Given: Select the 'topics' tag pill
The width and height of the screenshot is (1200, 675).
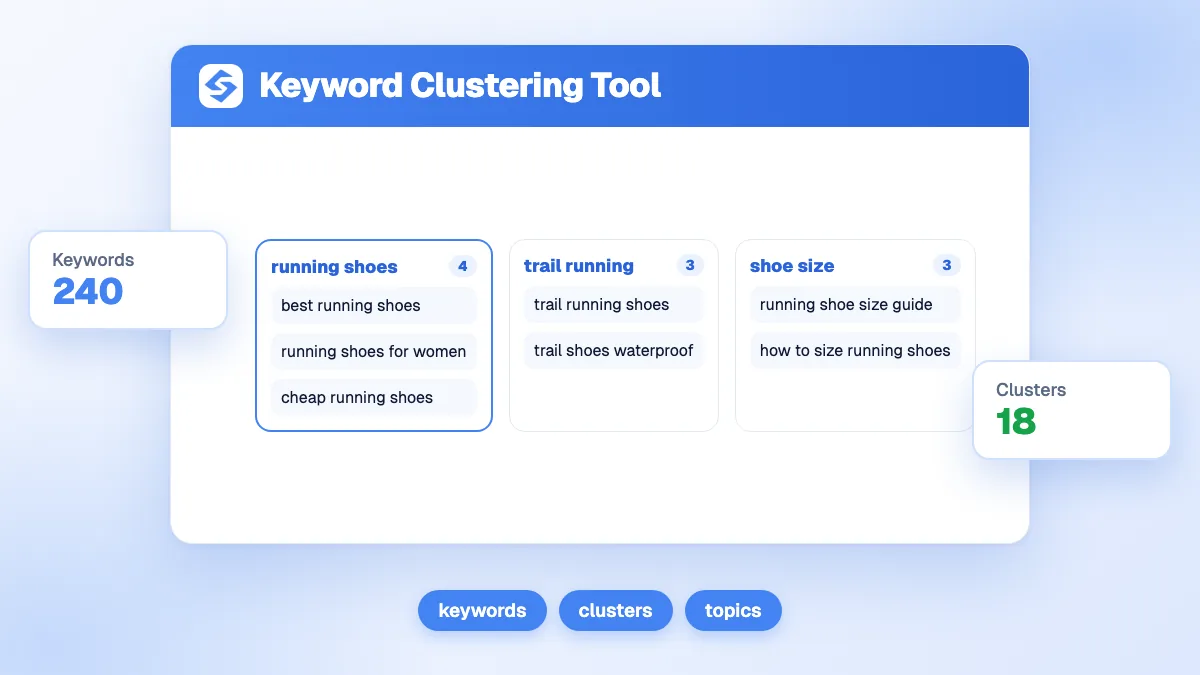Looking at the screenshot, I should pos(733,611).
